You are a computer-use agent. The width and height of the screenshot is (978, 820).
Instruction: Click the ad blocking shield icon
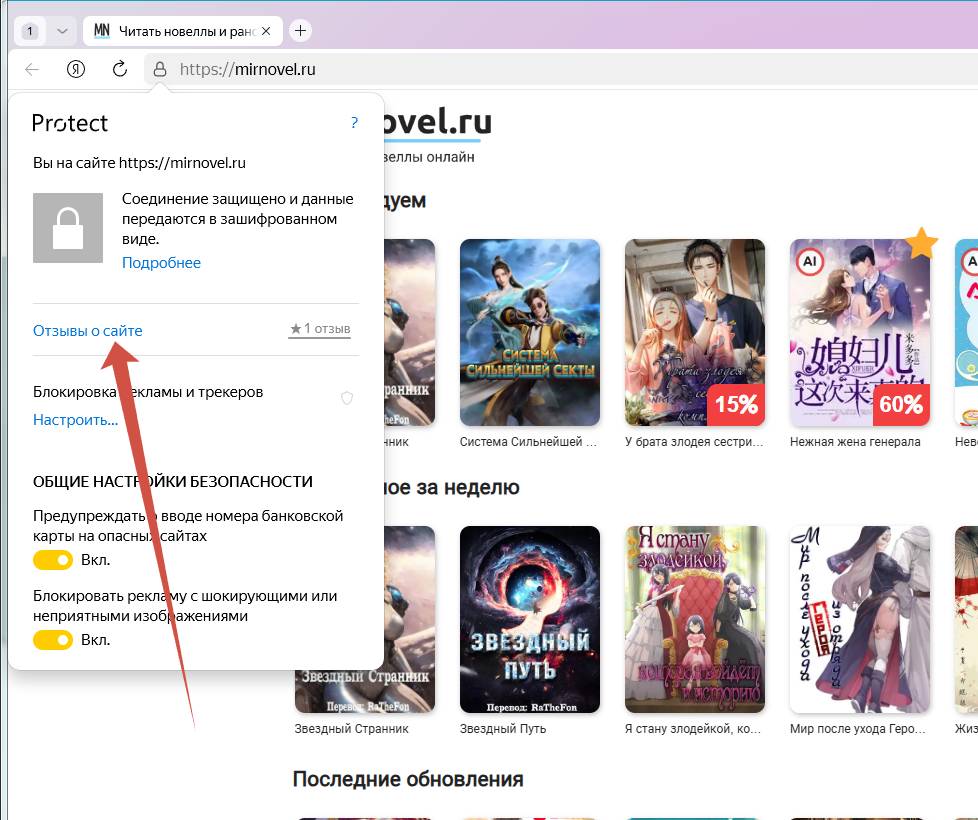point(347,398)
